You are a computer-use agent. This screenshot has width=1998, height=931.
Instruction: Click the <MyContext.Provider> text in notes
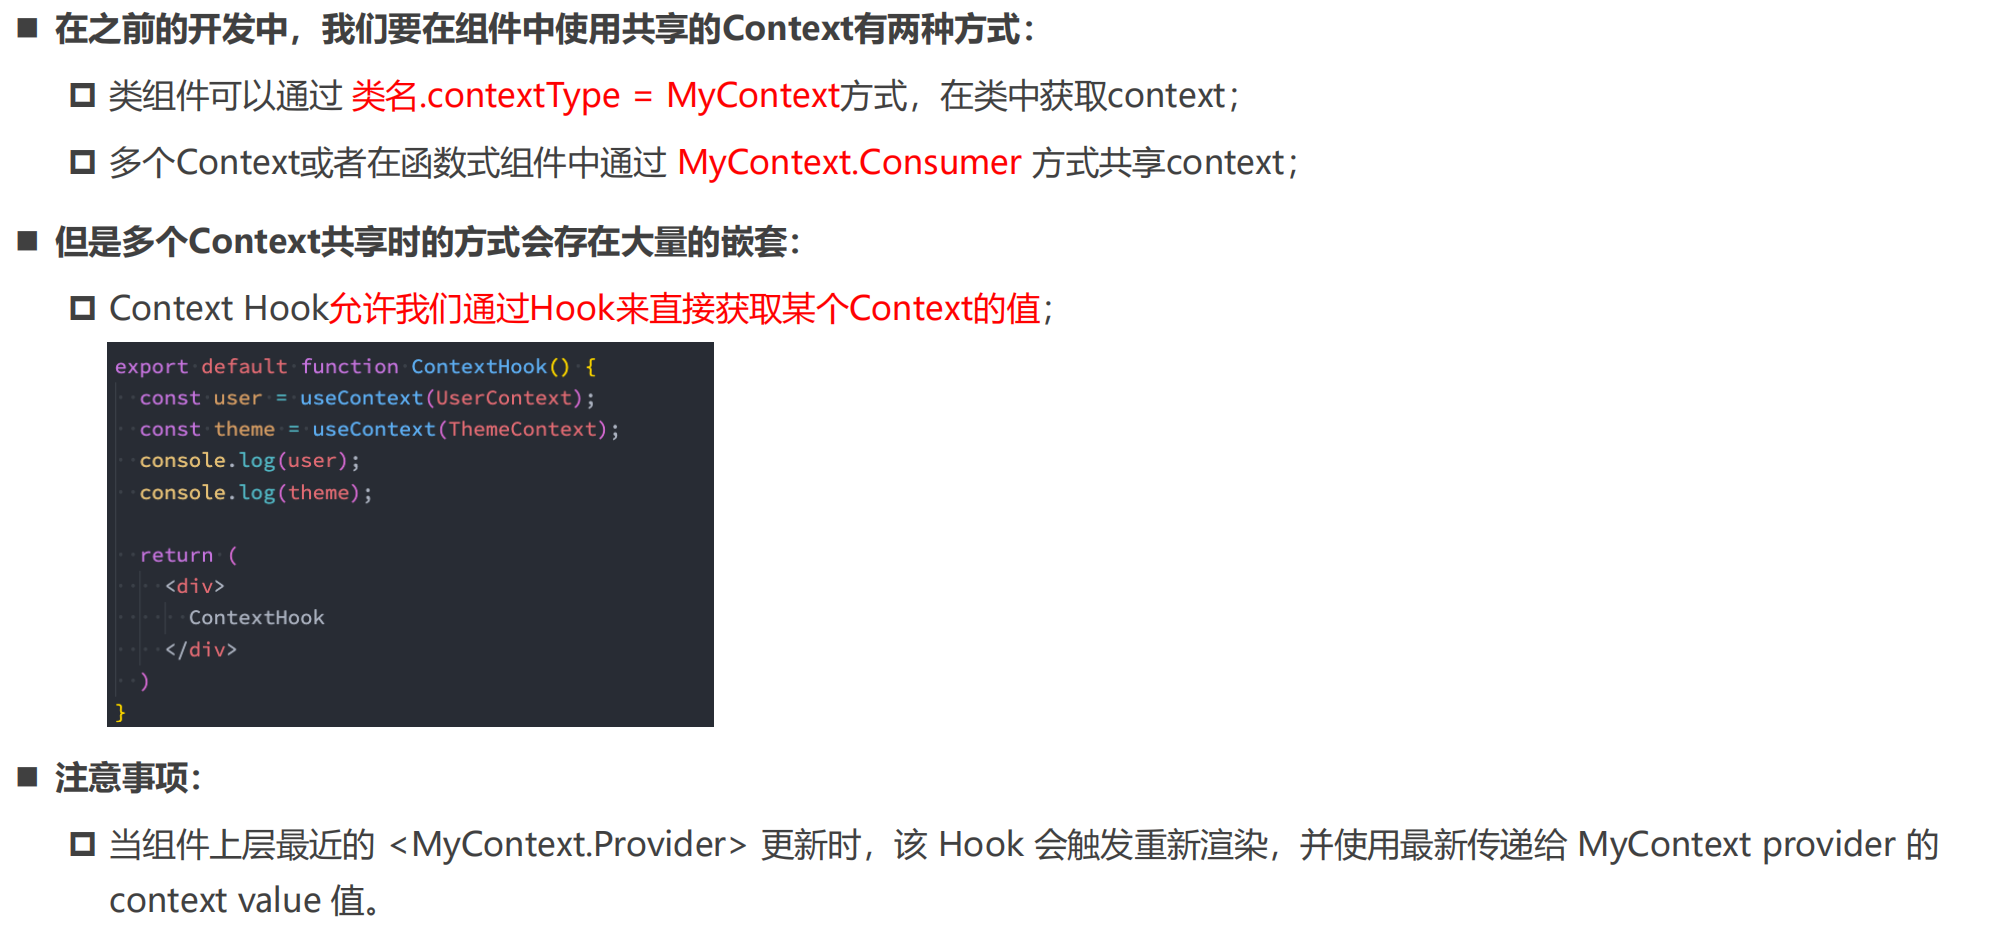tap(568, 845)
